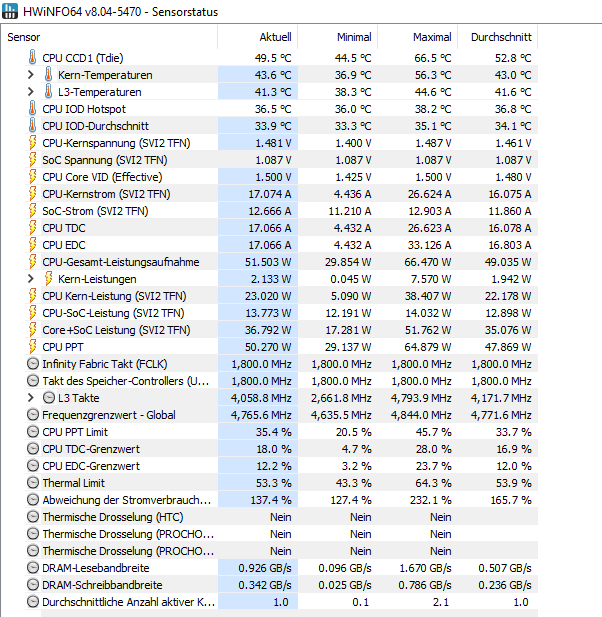This screenshot has width=602, height=617.
Task: Click lightning icon beside CPU-Kernstrom (SVI2 TFN)
Action: [33, 194]
